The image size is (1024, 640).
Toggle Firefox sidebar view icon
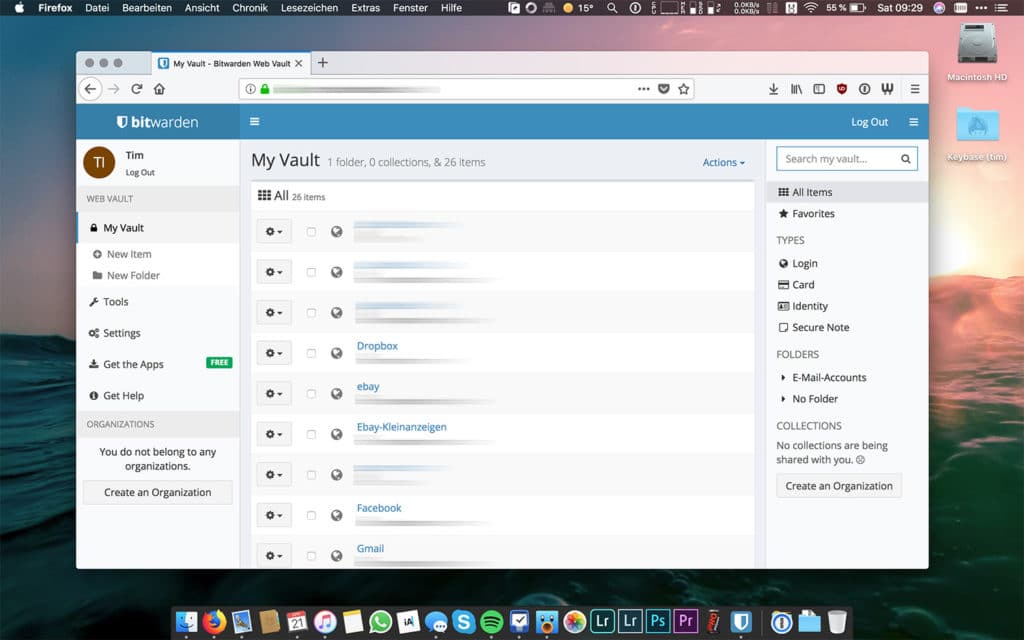[819, 89]
